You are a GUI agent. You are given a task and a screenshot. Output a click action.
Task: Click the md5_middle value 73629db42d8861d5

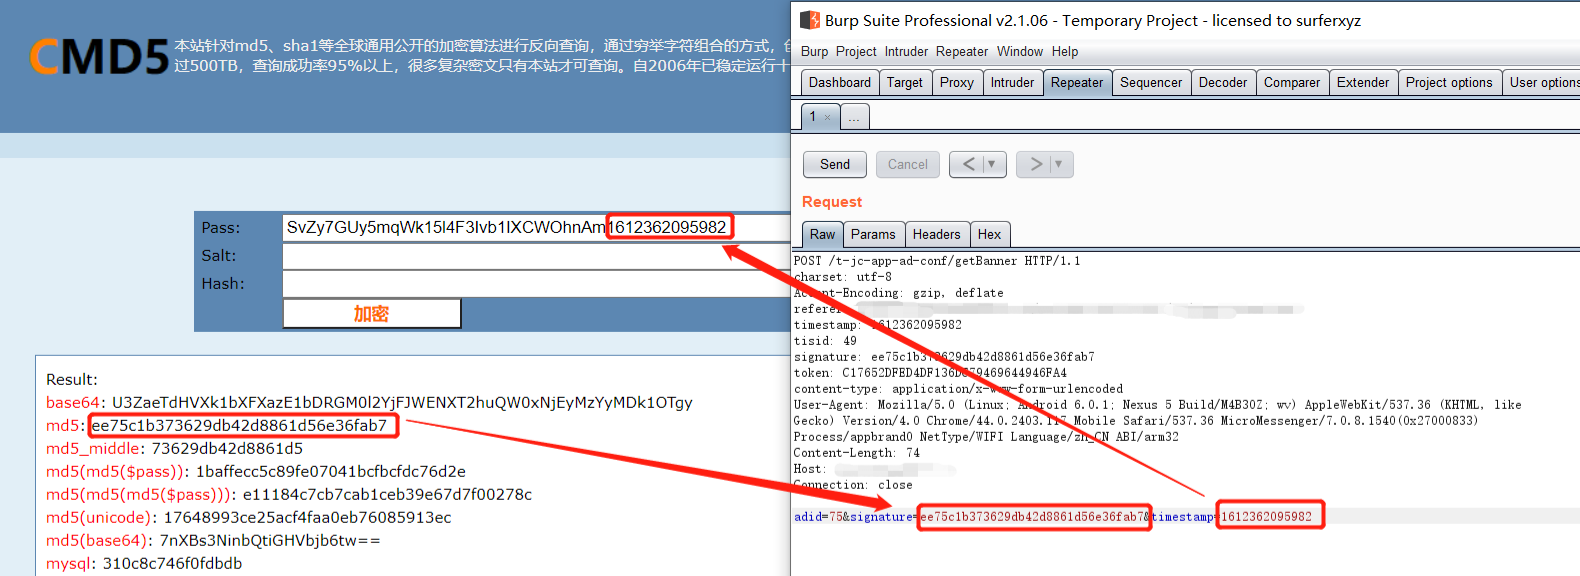click(227, 448)
